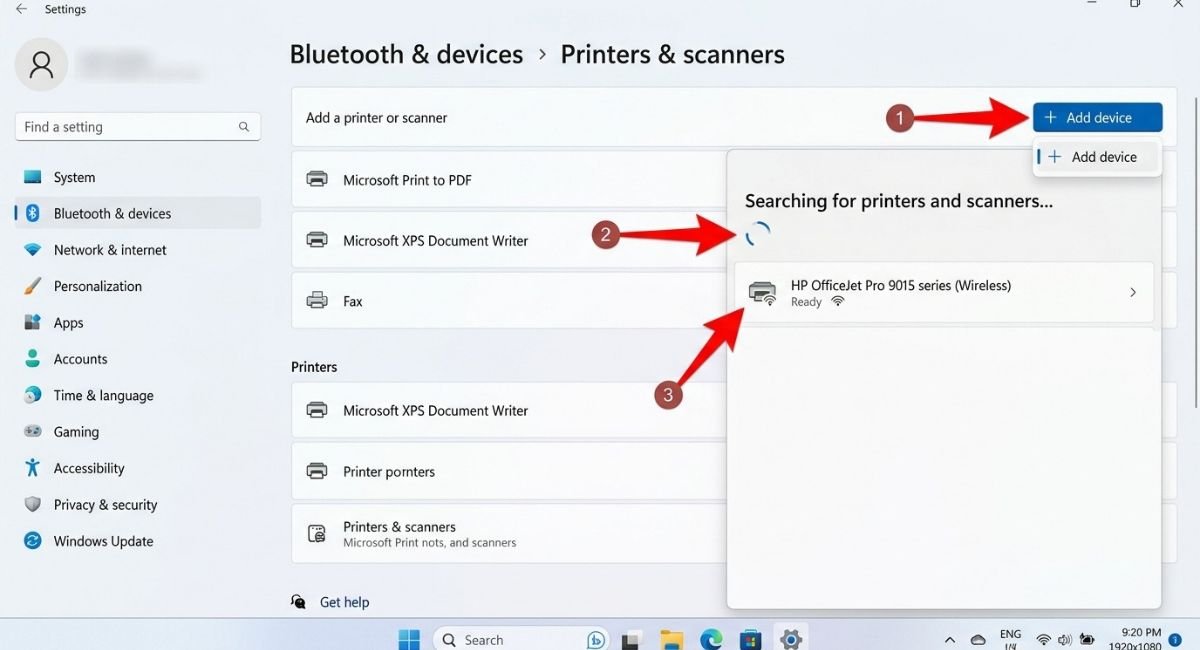The width and height of the screenshot is (1200, 650).
Task: Click the Printers & scanners page title
Action: 672,54
